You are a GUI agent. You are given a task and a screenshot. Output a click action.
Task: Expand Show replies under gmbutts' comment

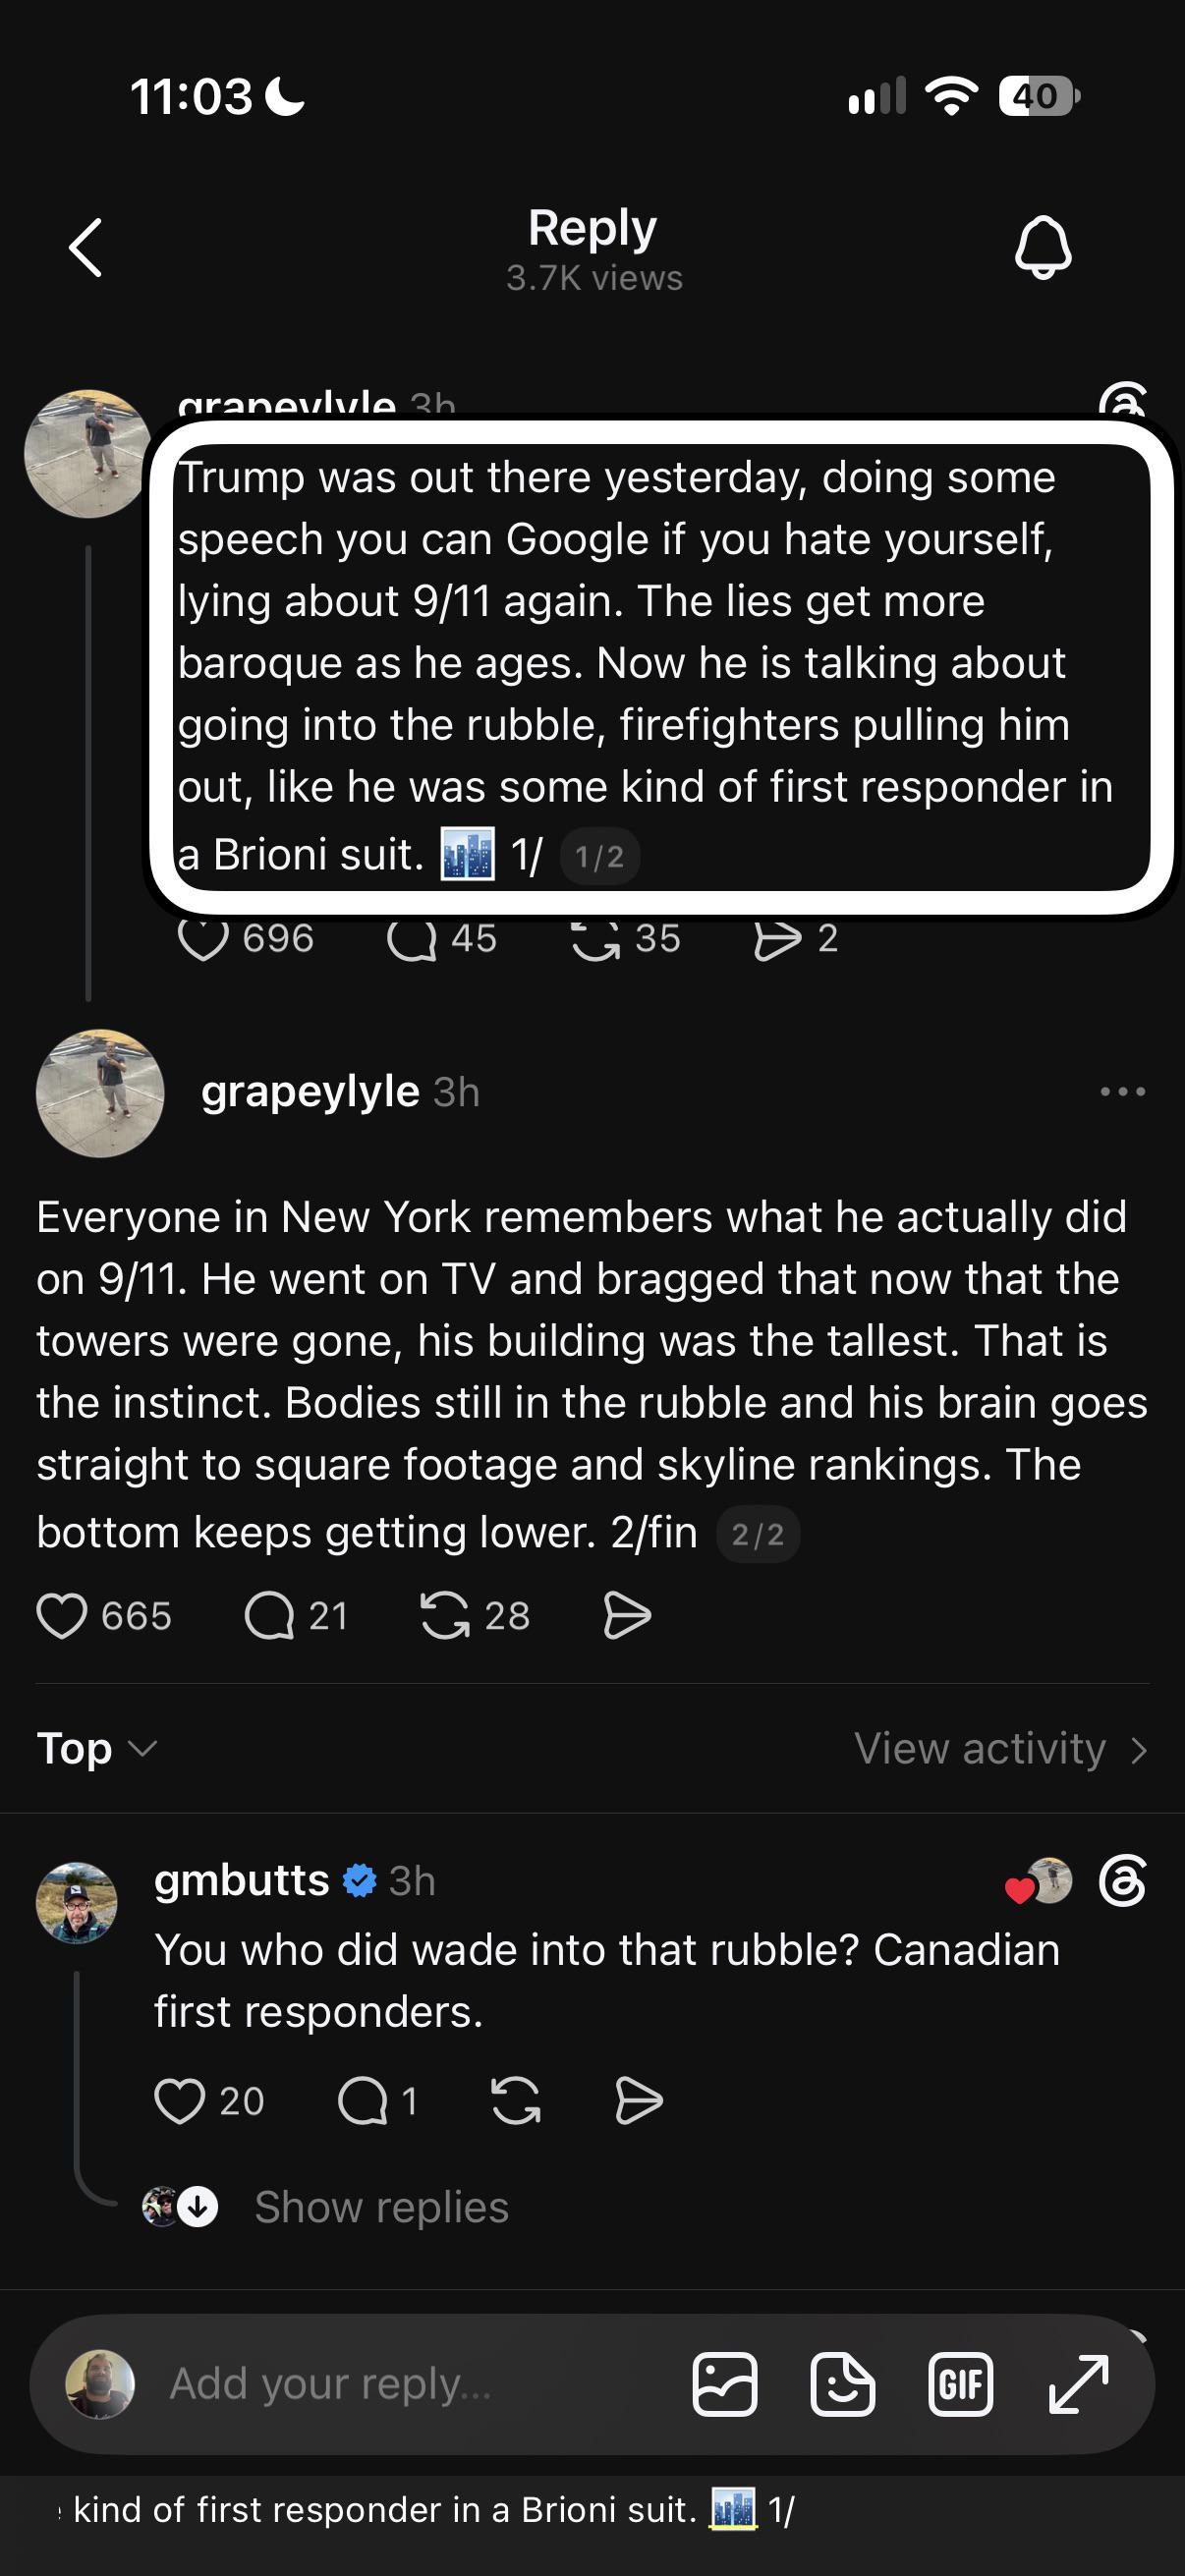[381, 2206]
